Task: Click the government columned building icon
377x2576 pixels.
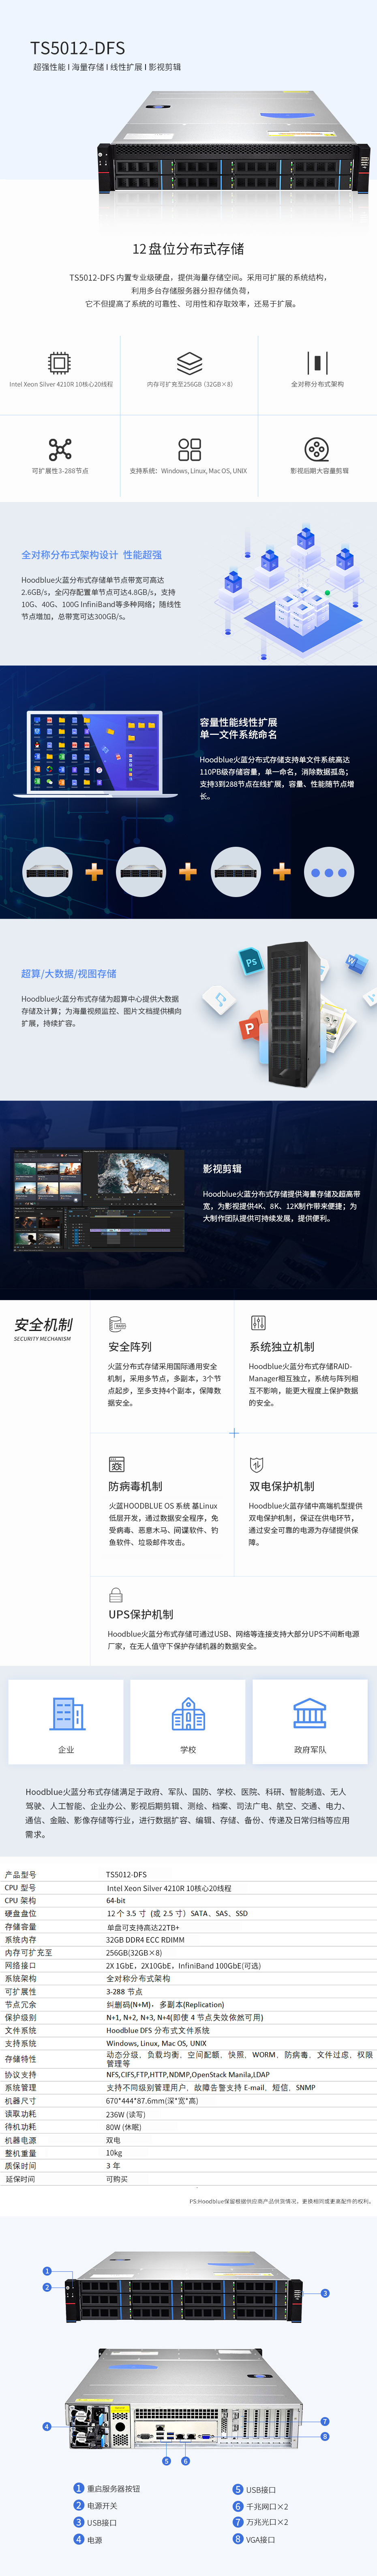Action: (x=310, y=1713)
